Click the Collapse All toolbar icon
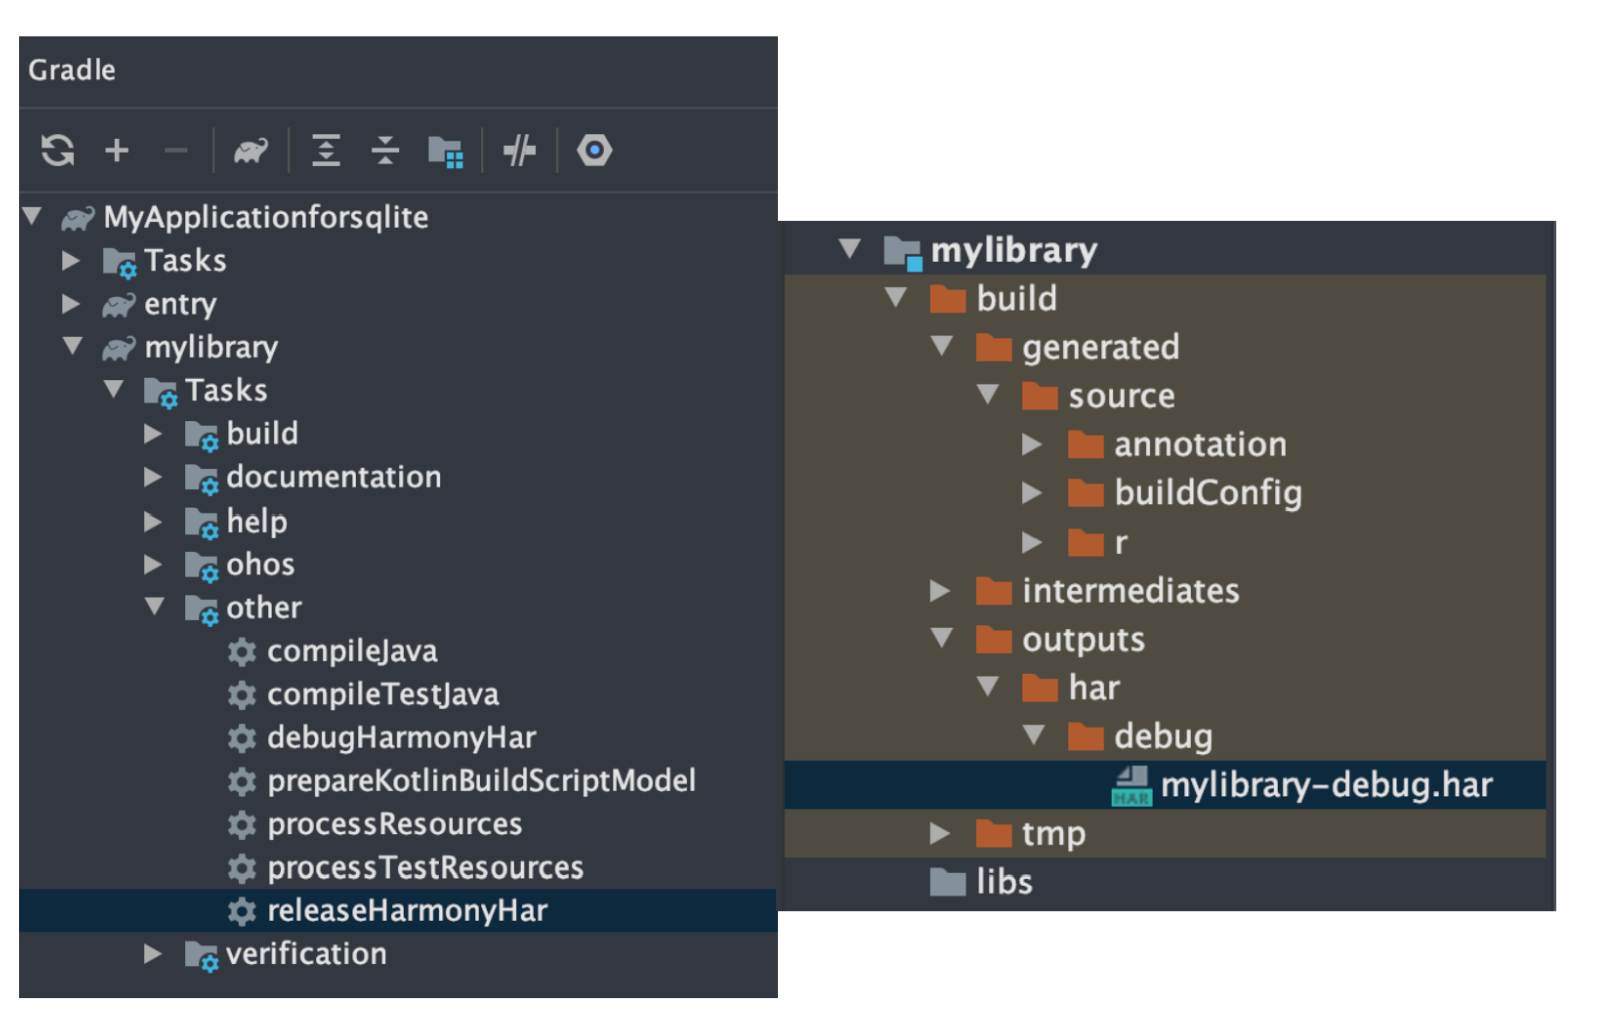The width and height of the screenshot is (1602, 1026). click(385, 150)
